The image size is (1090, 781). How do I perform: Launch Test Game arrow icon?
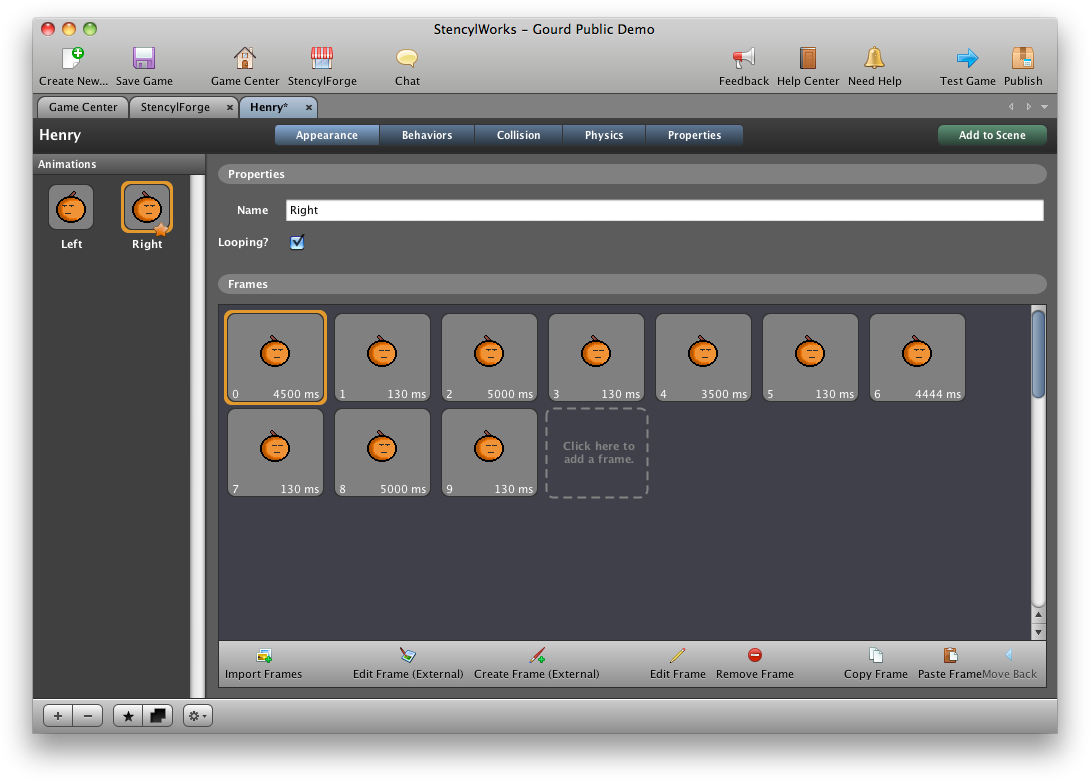(x=967, y=59)
